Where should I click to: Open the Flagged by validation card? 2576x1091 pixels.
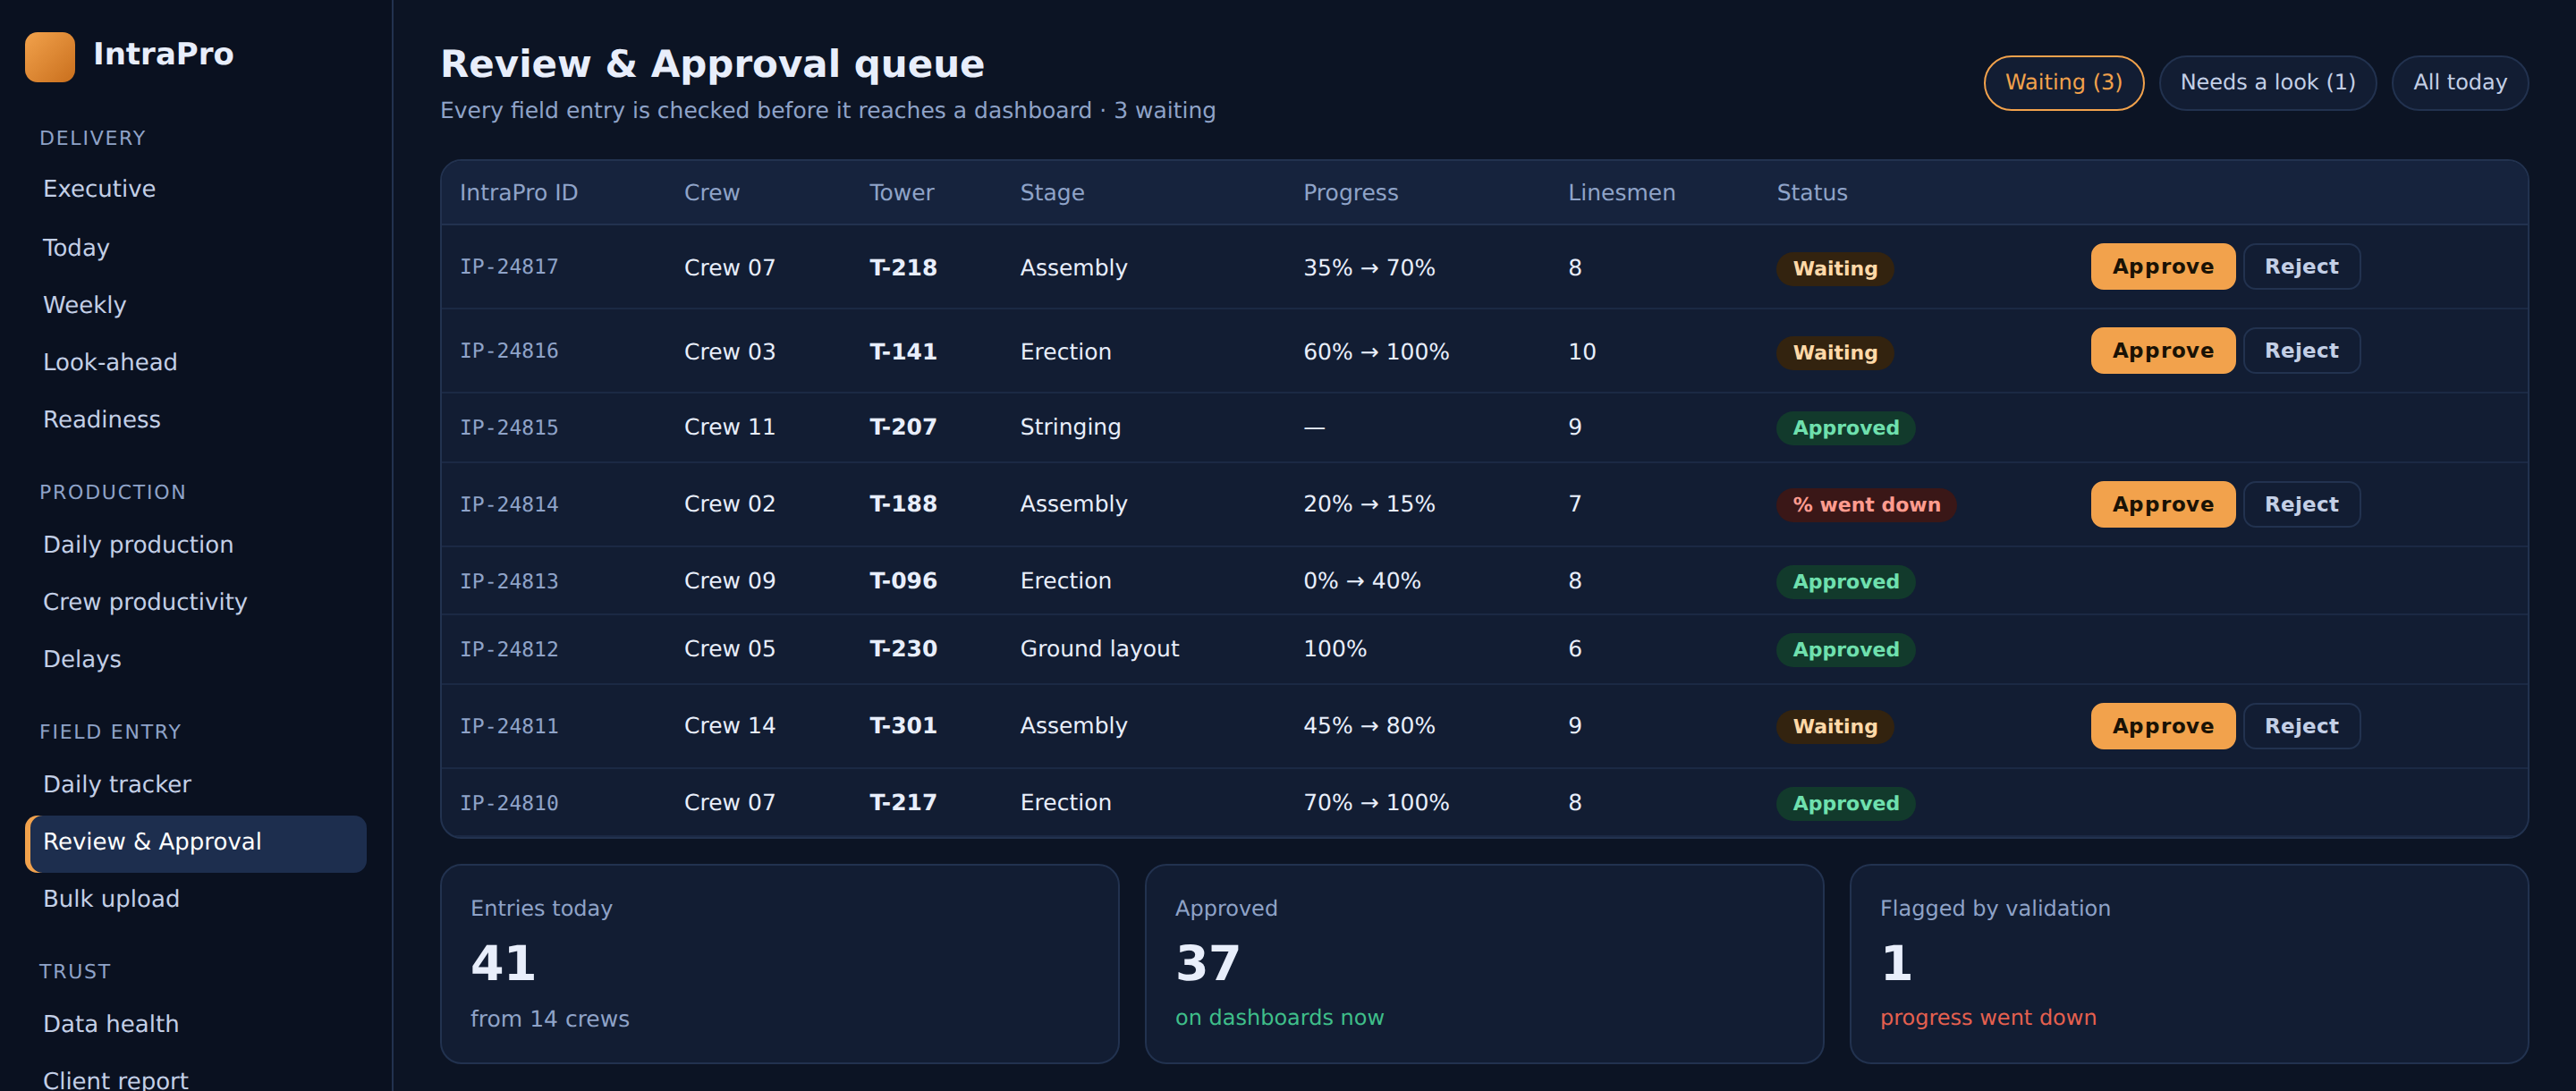click(x=2188, y=964)
